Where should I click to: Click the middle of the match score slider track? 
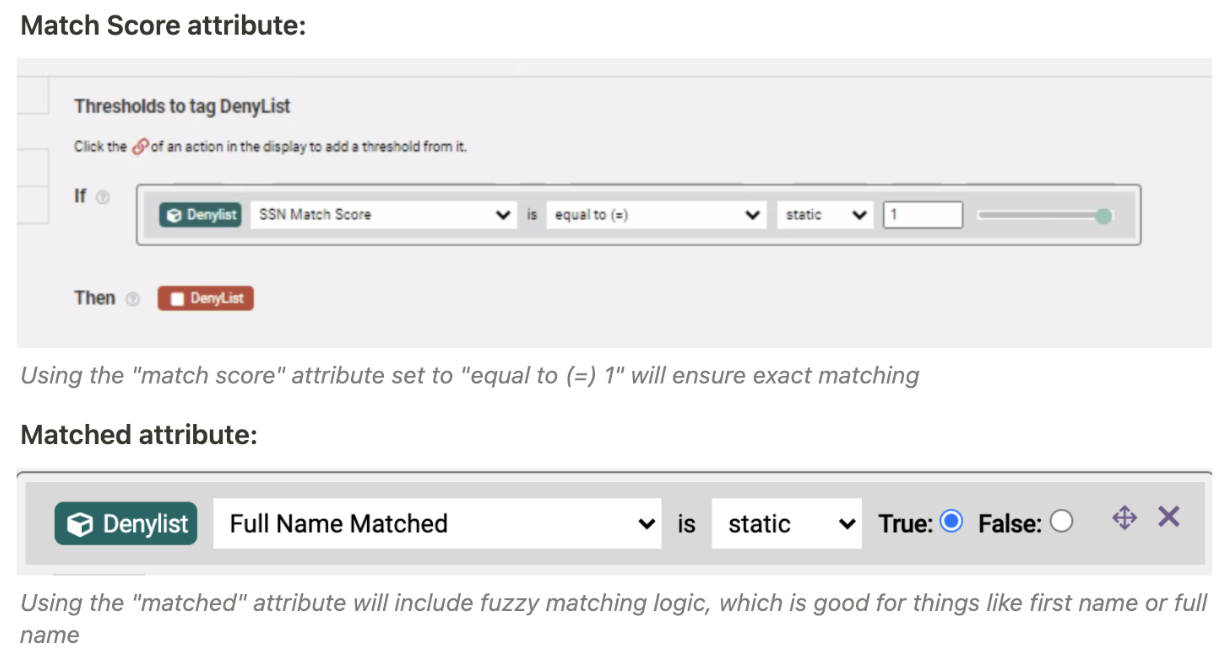coord(1043,216)
